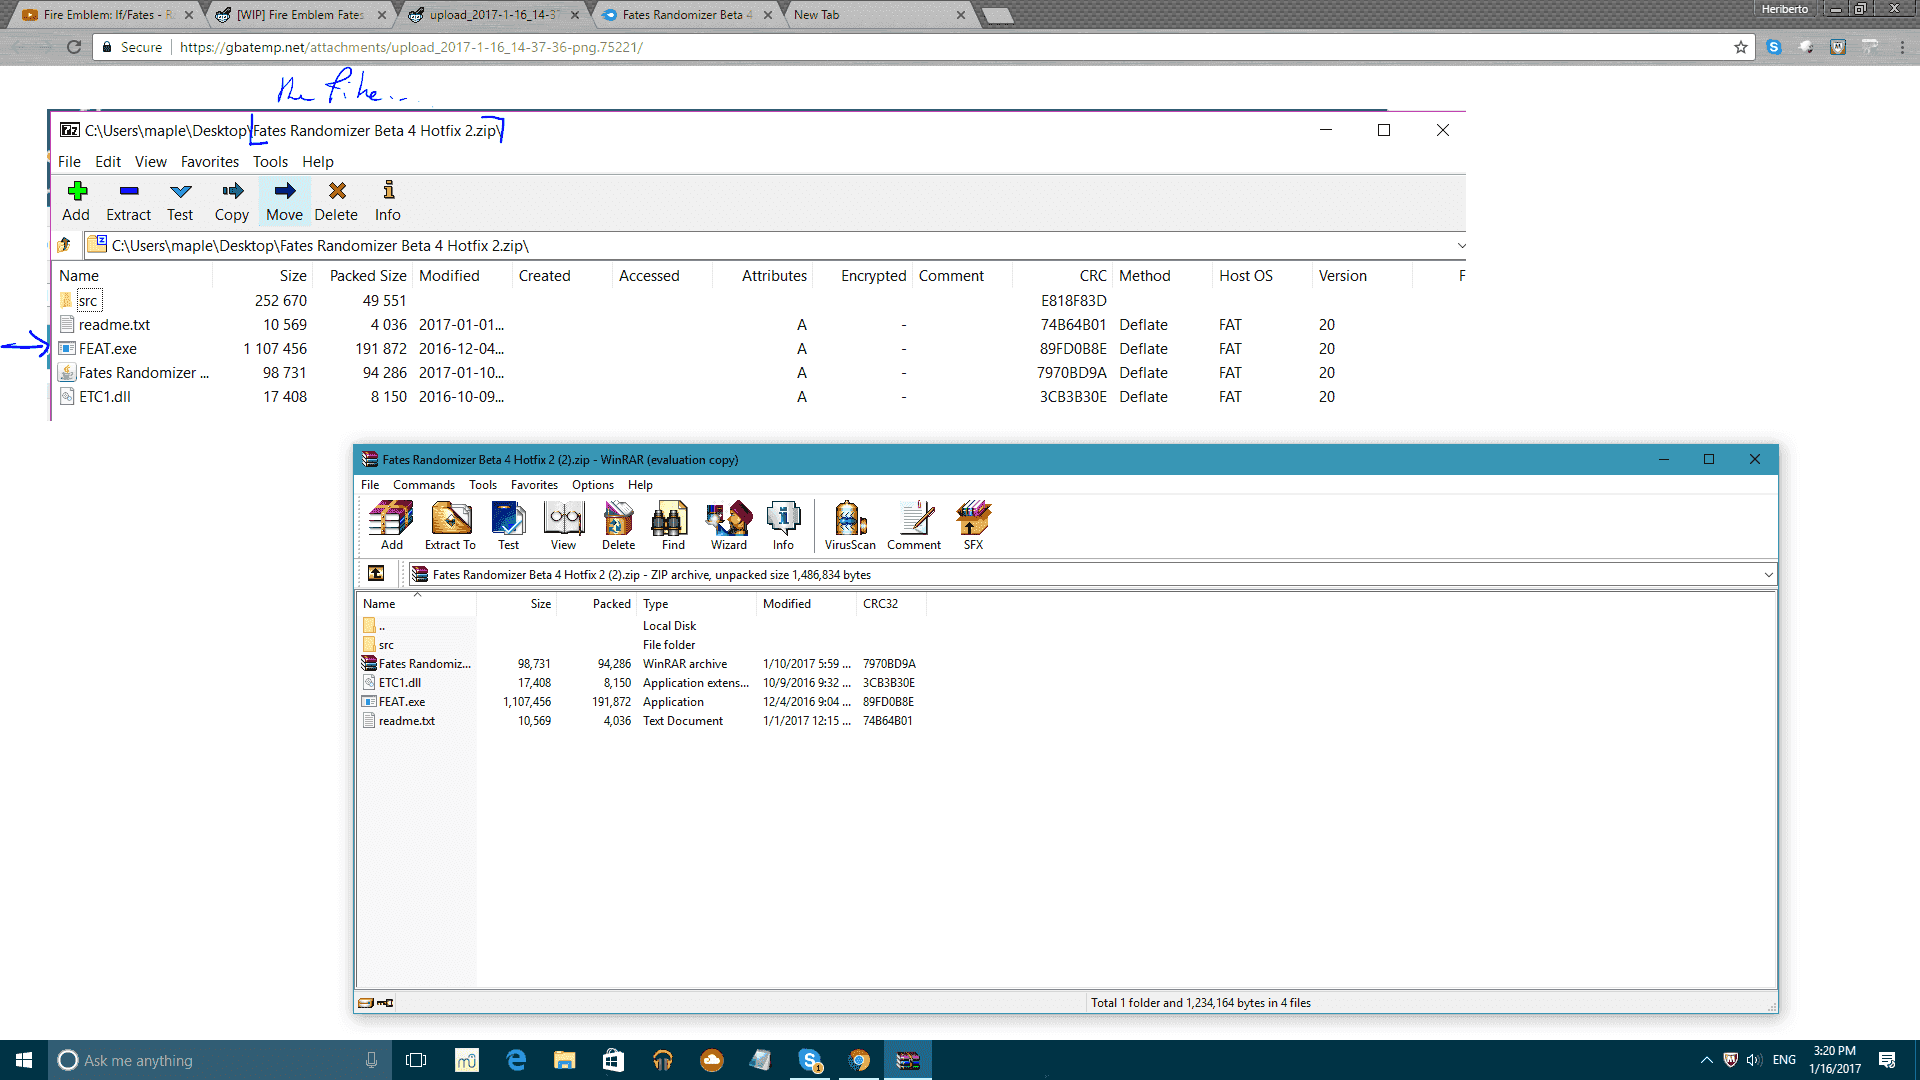Select the src folder in 7-Zip

88,301
